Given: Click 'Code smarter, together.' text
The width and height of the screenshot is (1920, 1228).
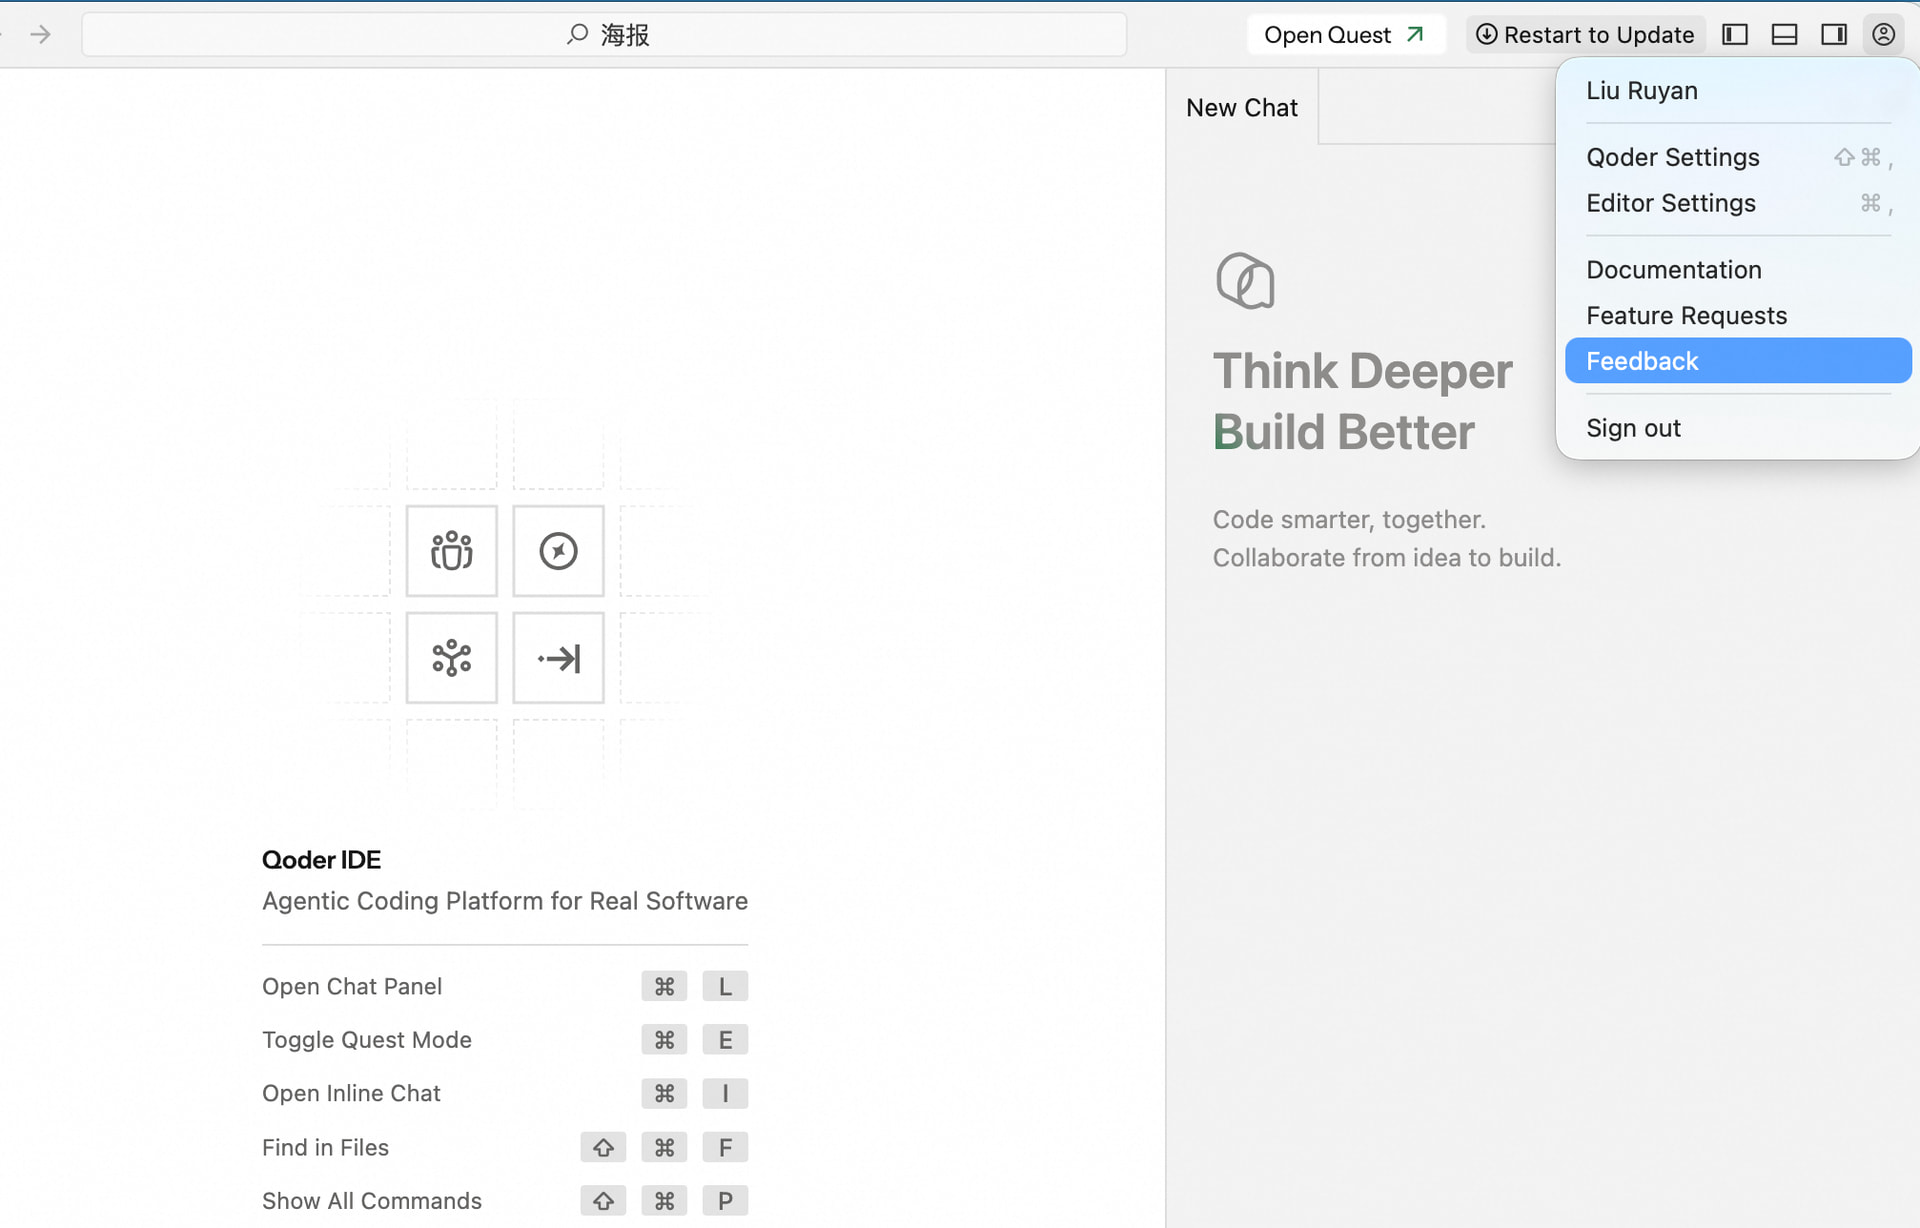Looking at the screenshot, I should coord(1349,520).
